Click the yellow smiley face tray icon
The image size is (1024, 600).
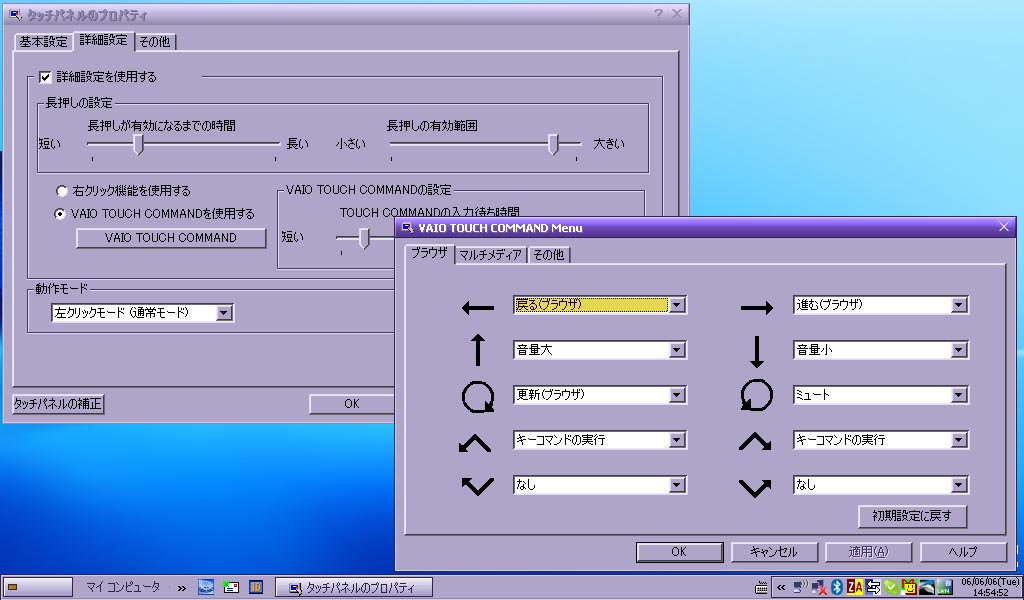908,587
